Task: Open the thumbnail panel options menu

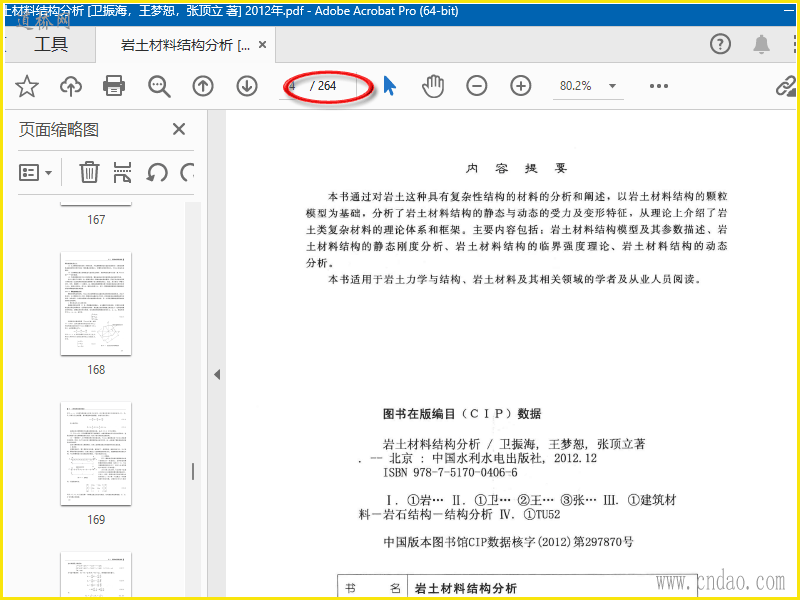Action: tap(35, 172)
